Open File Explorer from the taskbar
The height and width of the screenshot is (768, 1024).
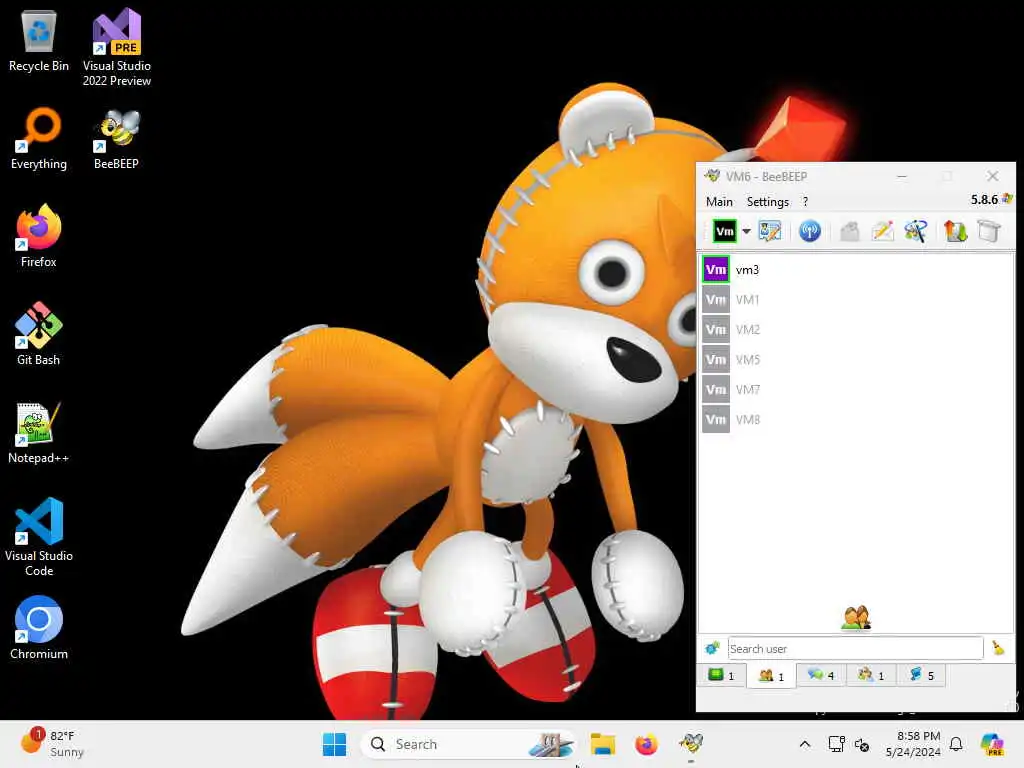point(603,744)
